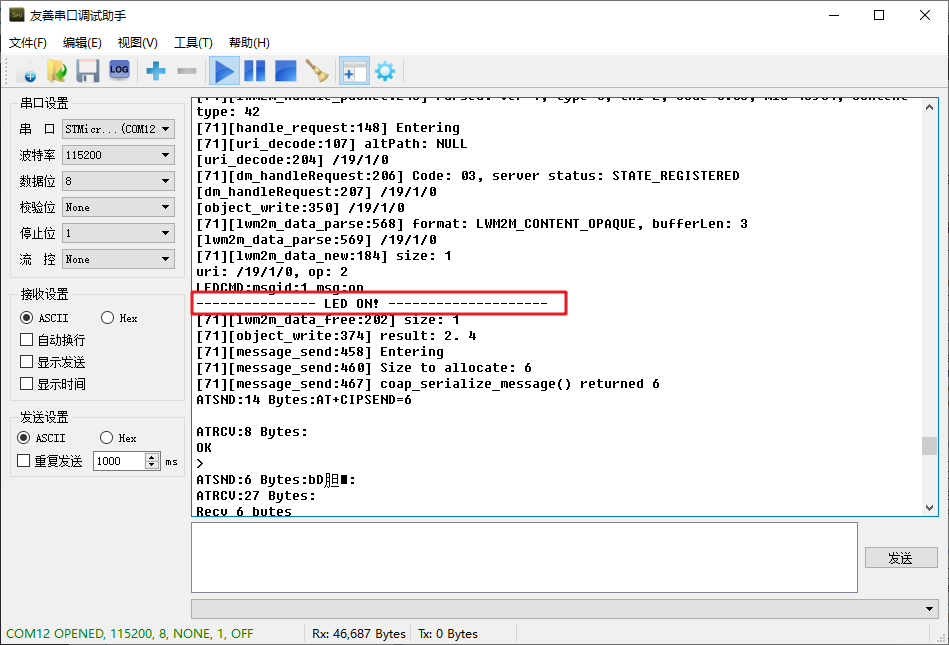Open the 文件(F) menu
This screenshot has height=645, width=949.
point(28,42)
